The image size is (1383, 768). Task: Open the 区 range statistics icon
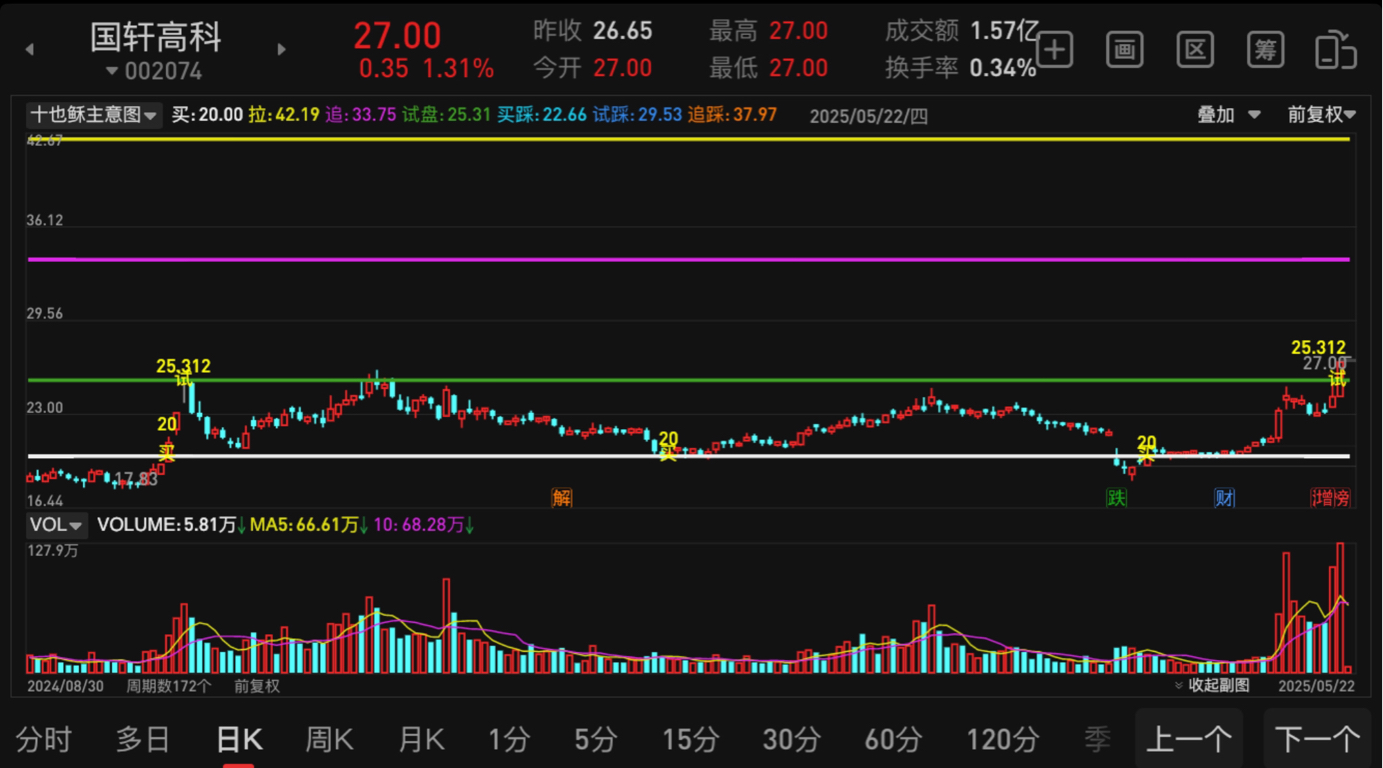tap(1195, 49)
